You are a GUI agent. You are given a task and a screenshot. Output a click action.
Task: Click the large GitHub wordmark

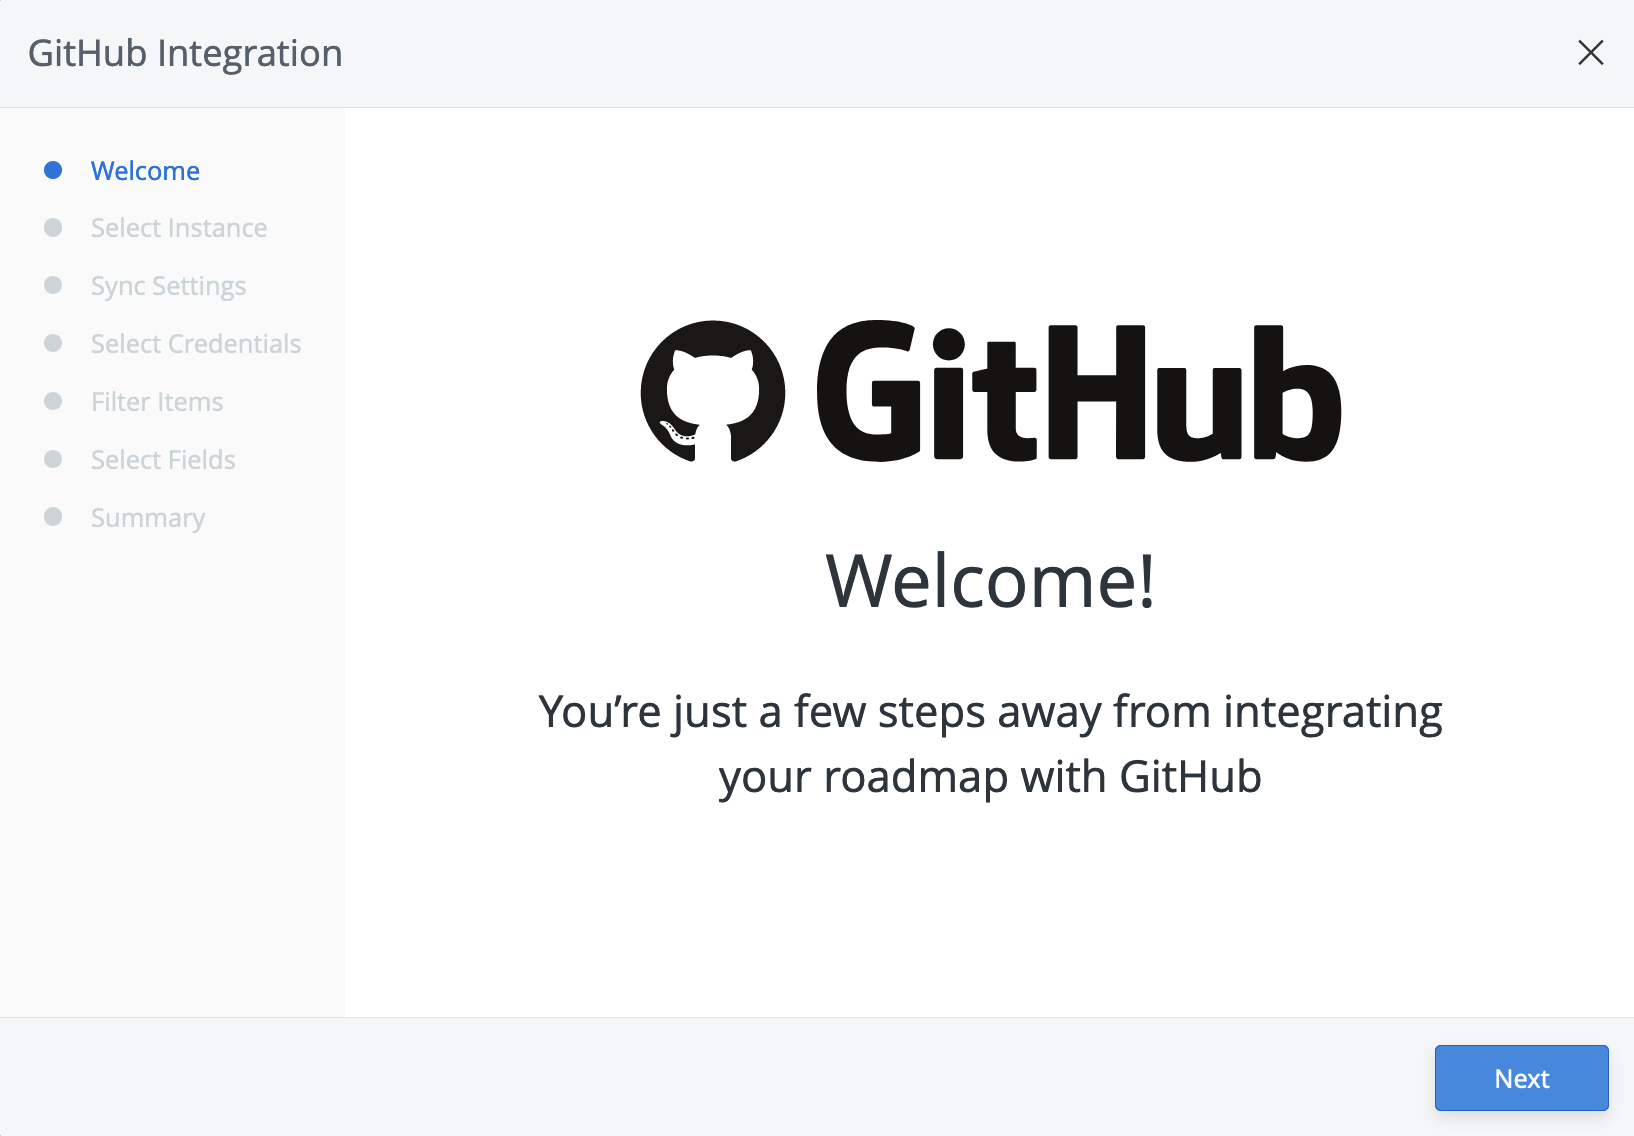[x=1078, y=393]
